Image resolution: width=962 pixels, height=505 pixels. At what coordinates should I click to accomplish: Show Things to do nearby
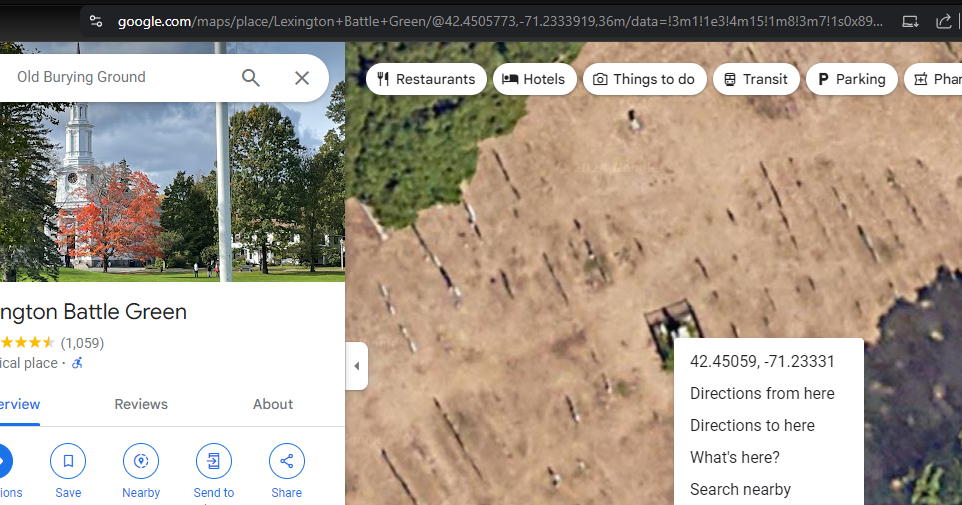(645, 79)
